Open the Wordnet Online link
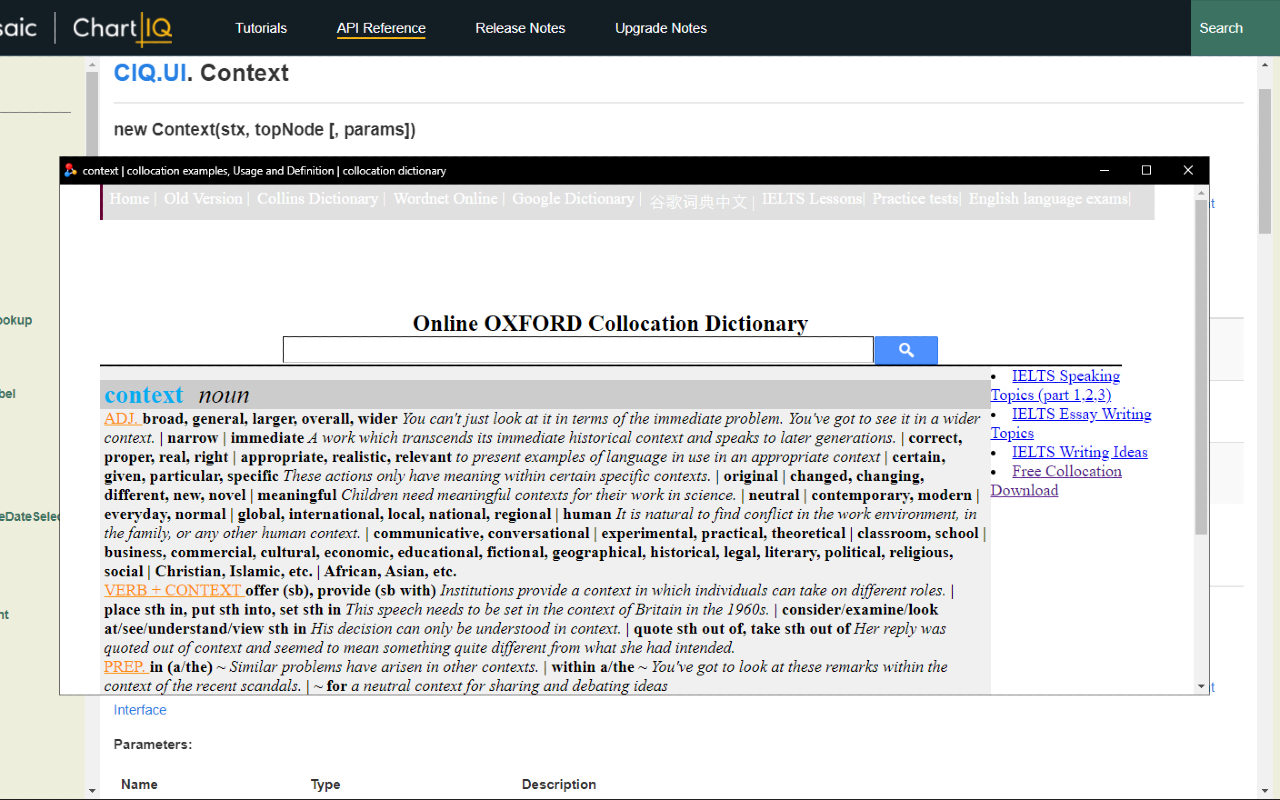Viewport: 1280px width, 800px height. click(x=445, y=199)
